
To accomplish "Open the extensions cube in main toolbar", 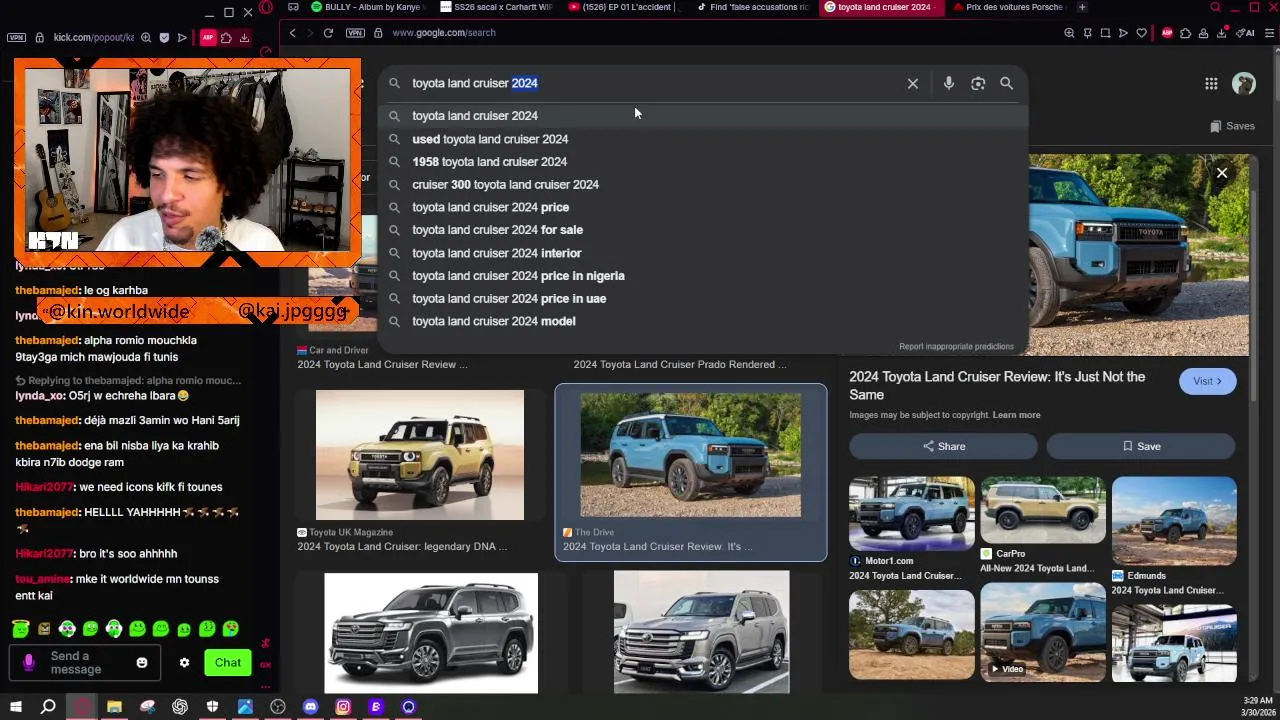I will (1185, 33).
